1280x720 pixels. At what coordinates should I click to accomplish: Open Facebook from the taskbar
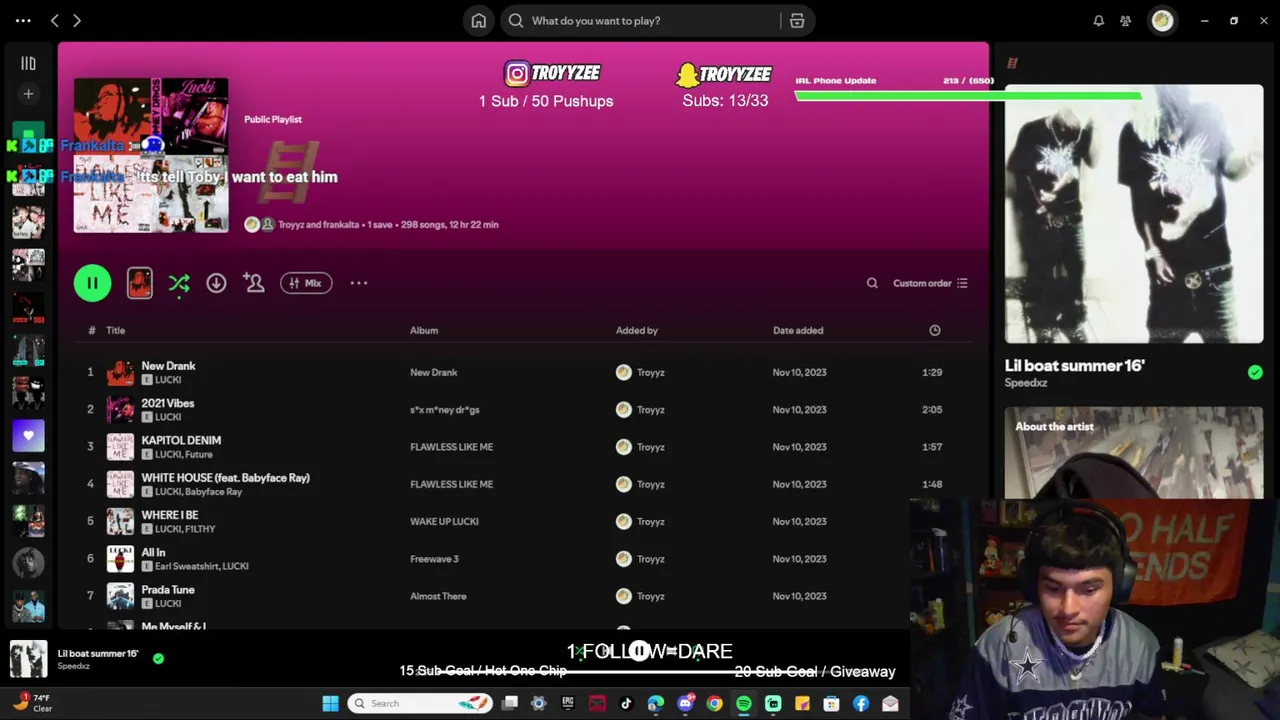860,703
